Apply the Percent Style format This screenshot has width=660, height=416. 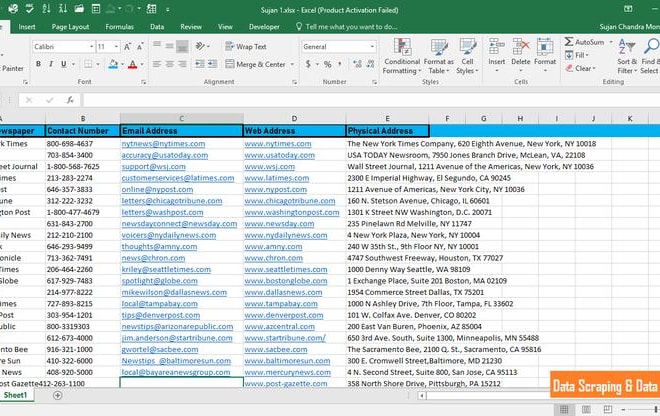327,64
